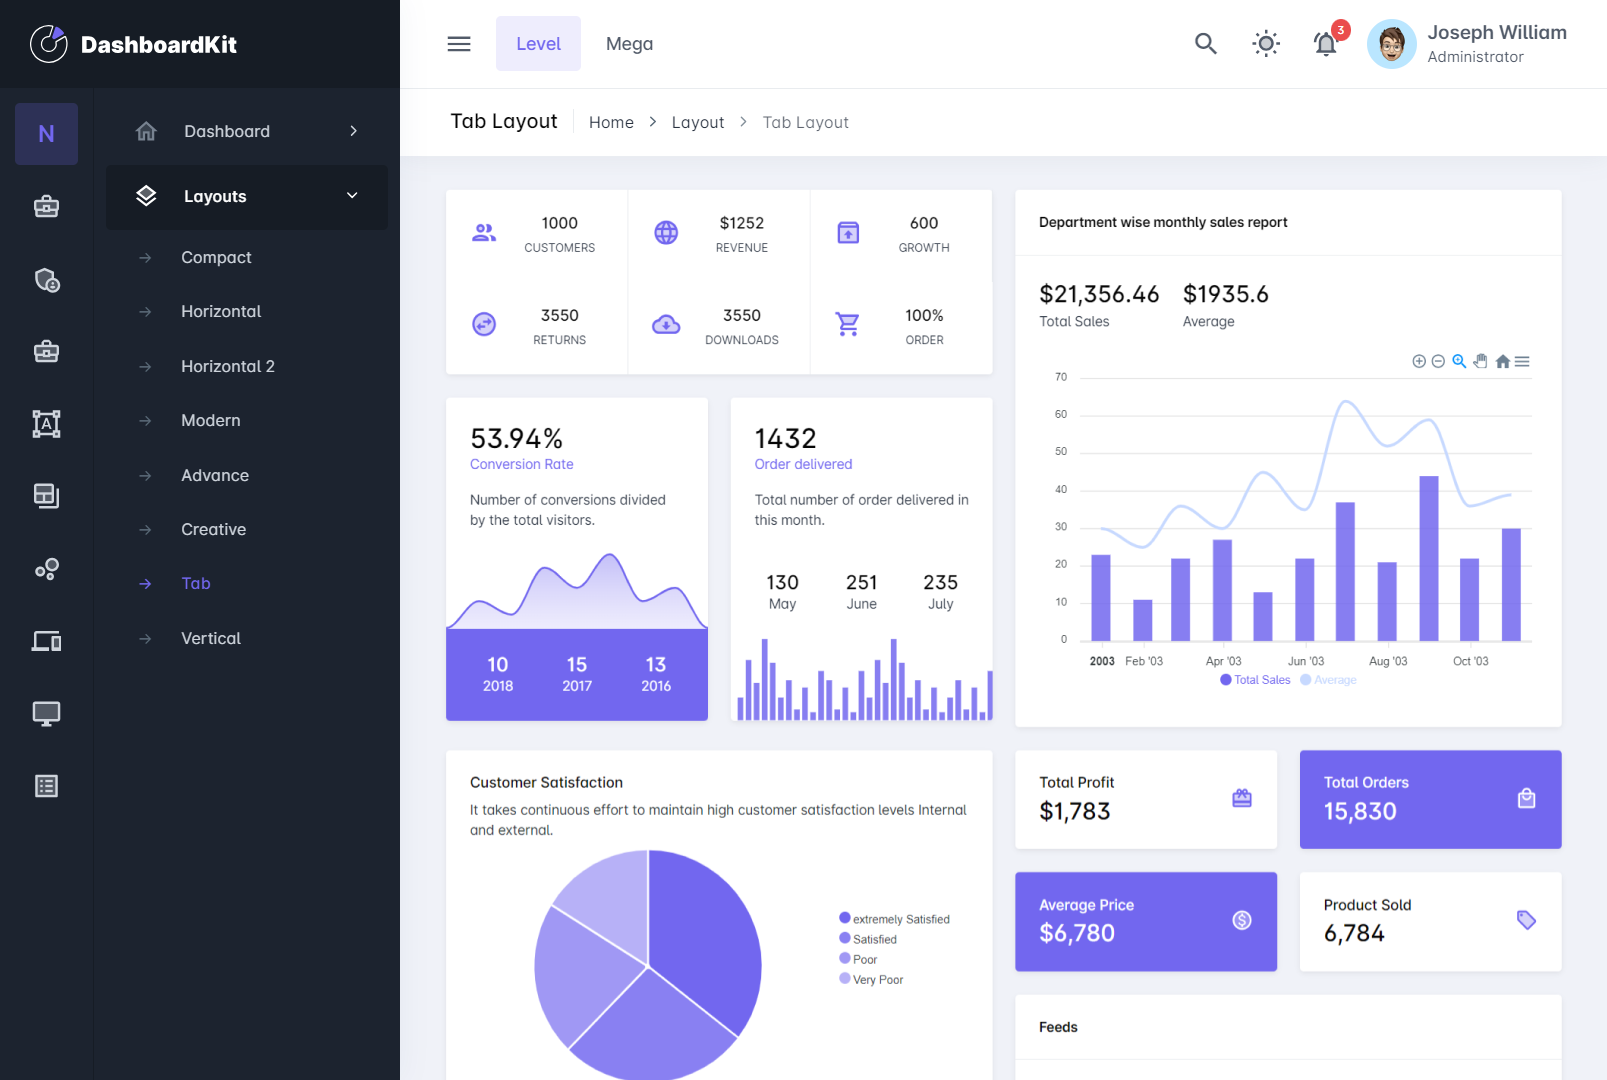Image resolution: width=1607 pixels, height=1080 pixels.
Task: Click the search magnifier icon in header
Action: pyautogui.click(x=1205, y=44)
